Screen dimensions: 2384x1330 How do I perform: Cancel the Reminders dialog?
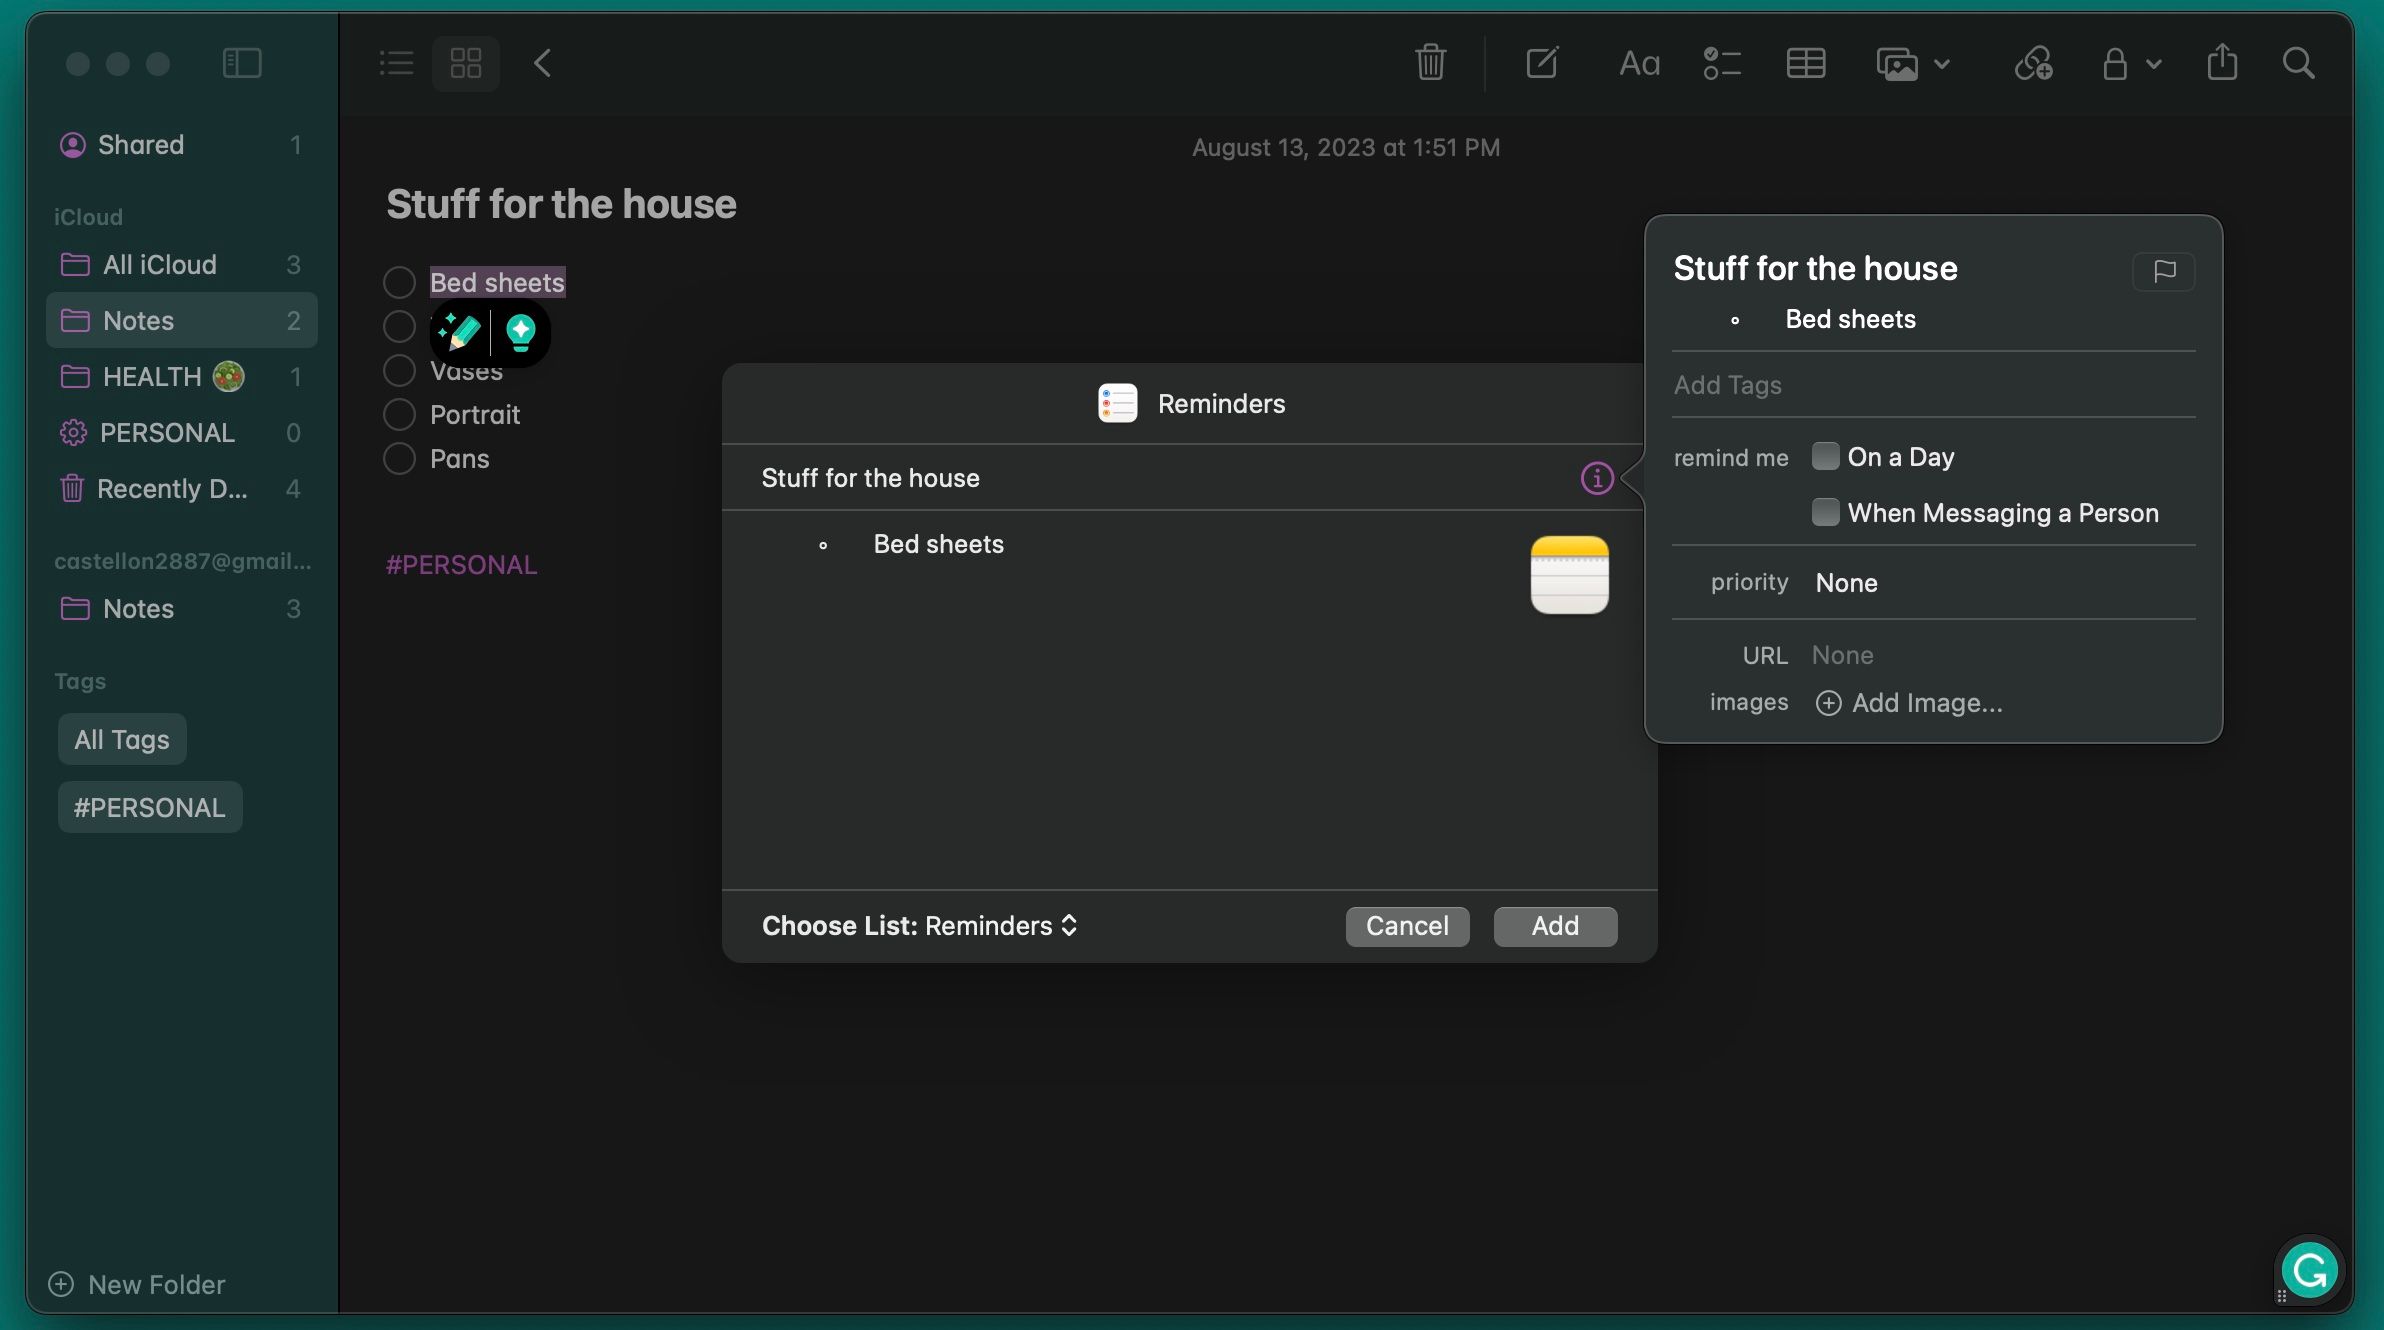click(1407, 926)
